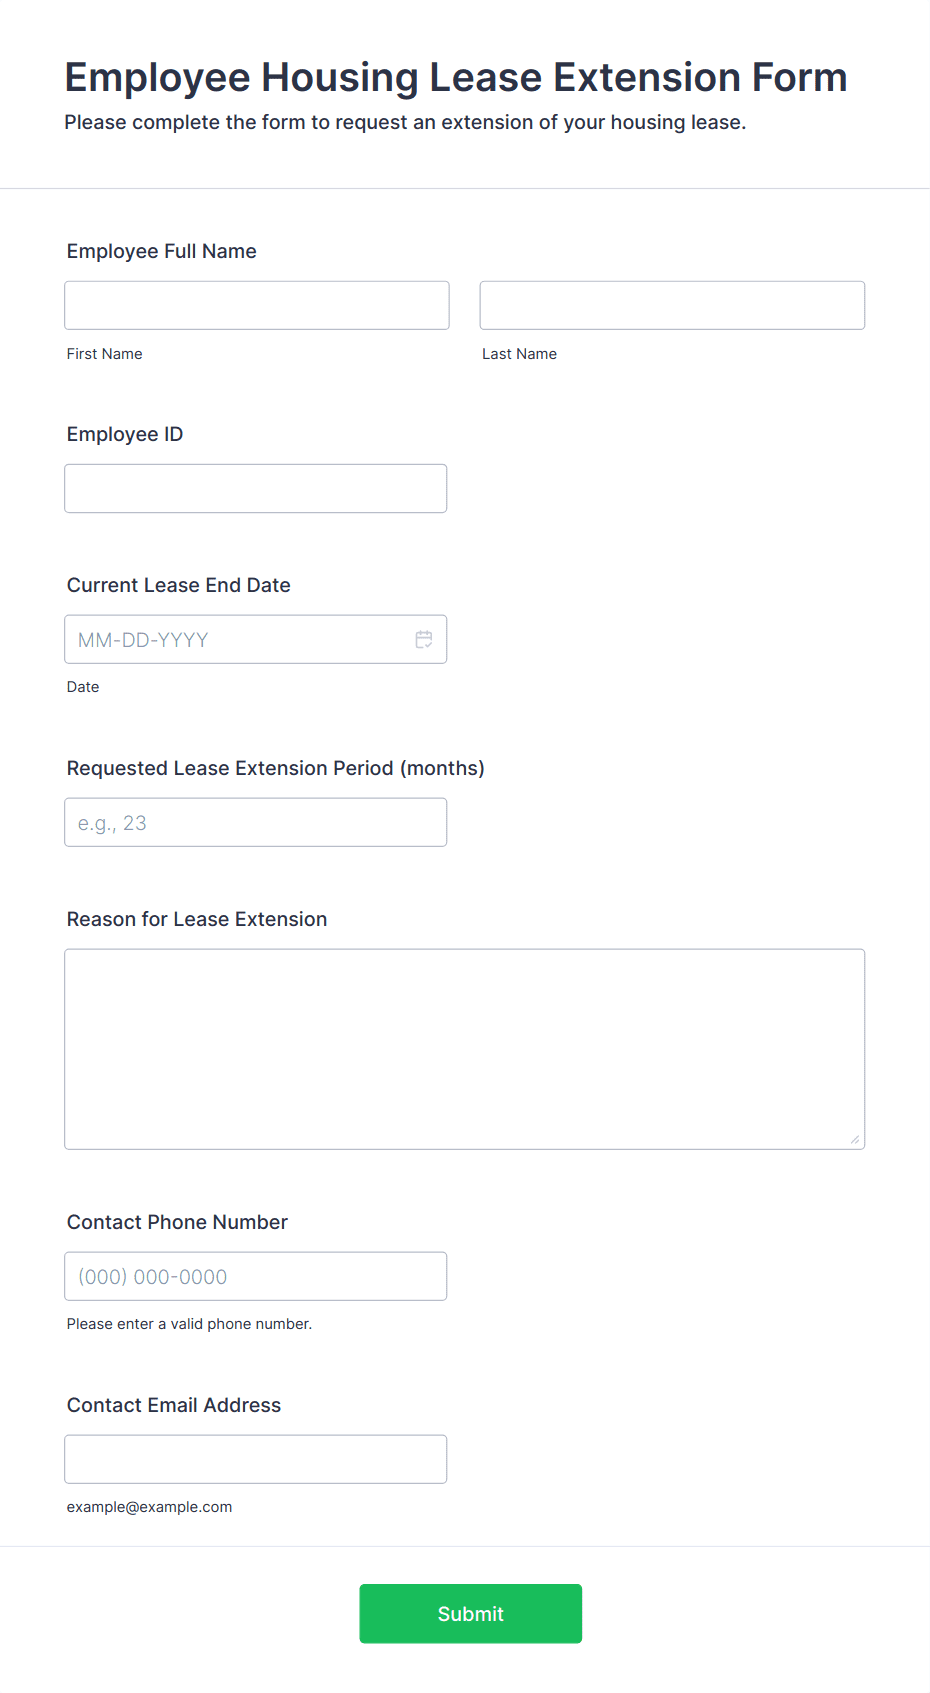Click the Reason for Lease Extension textarea
This screenshot has width=930, height=1693.
coord(465,1049)
